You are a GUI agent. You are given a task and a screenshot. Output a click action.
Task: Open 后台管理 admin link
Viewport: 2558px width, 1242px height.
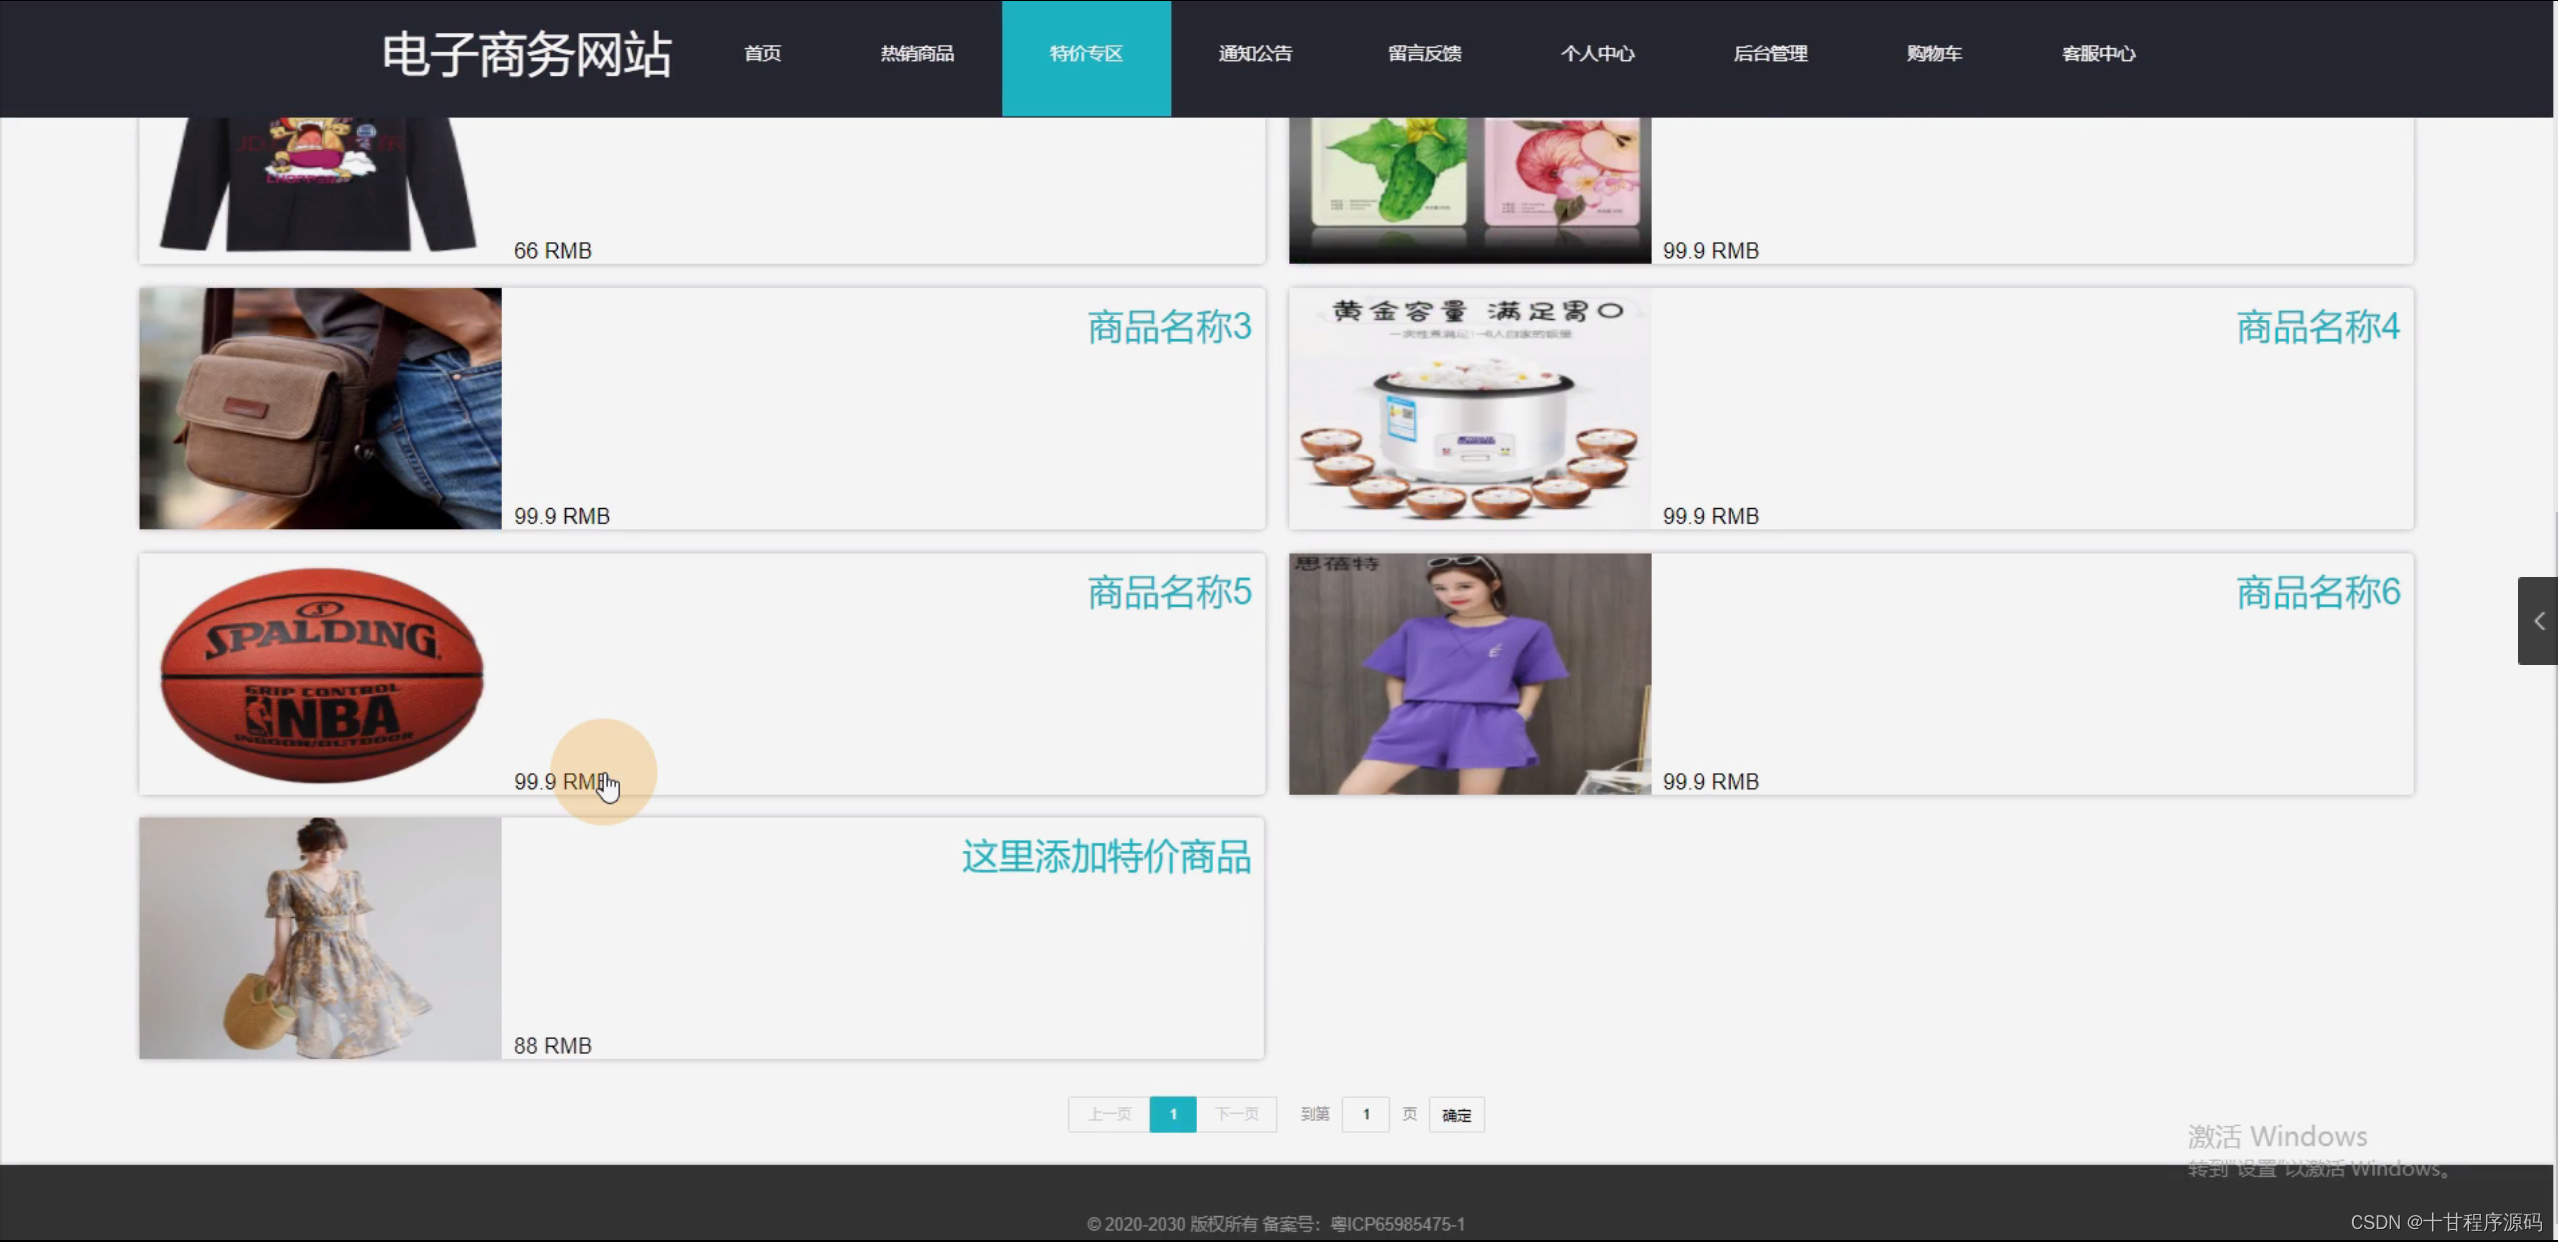click(x=1770, y=54)
